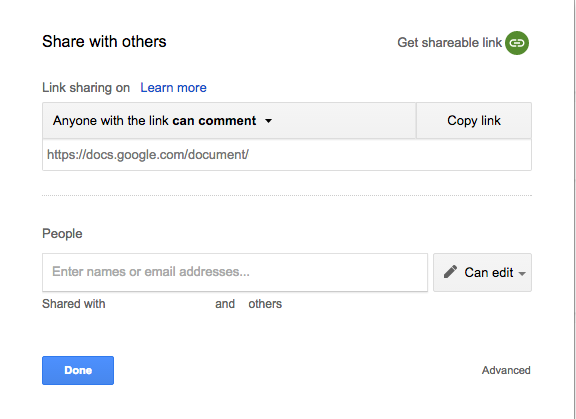Click the Share with others heading
576x419 pixels.
click(104, 41)
